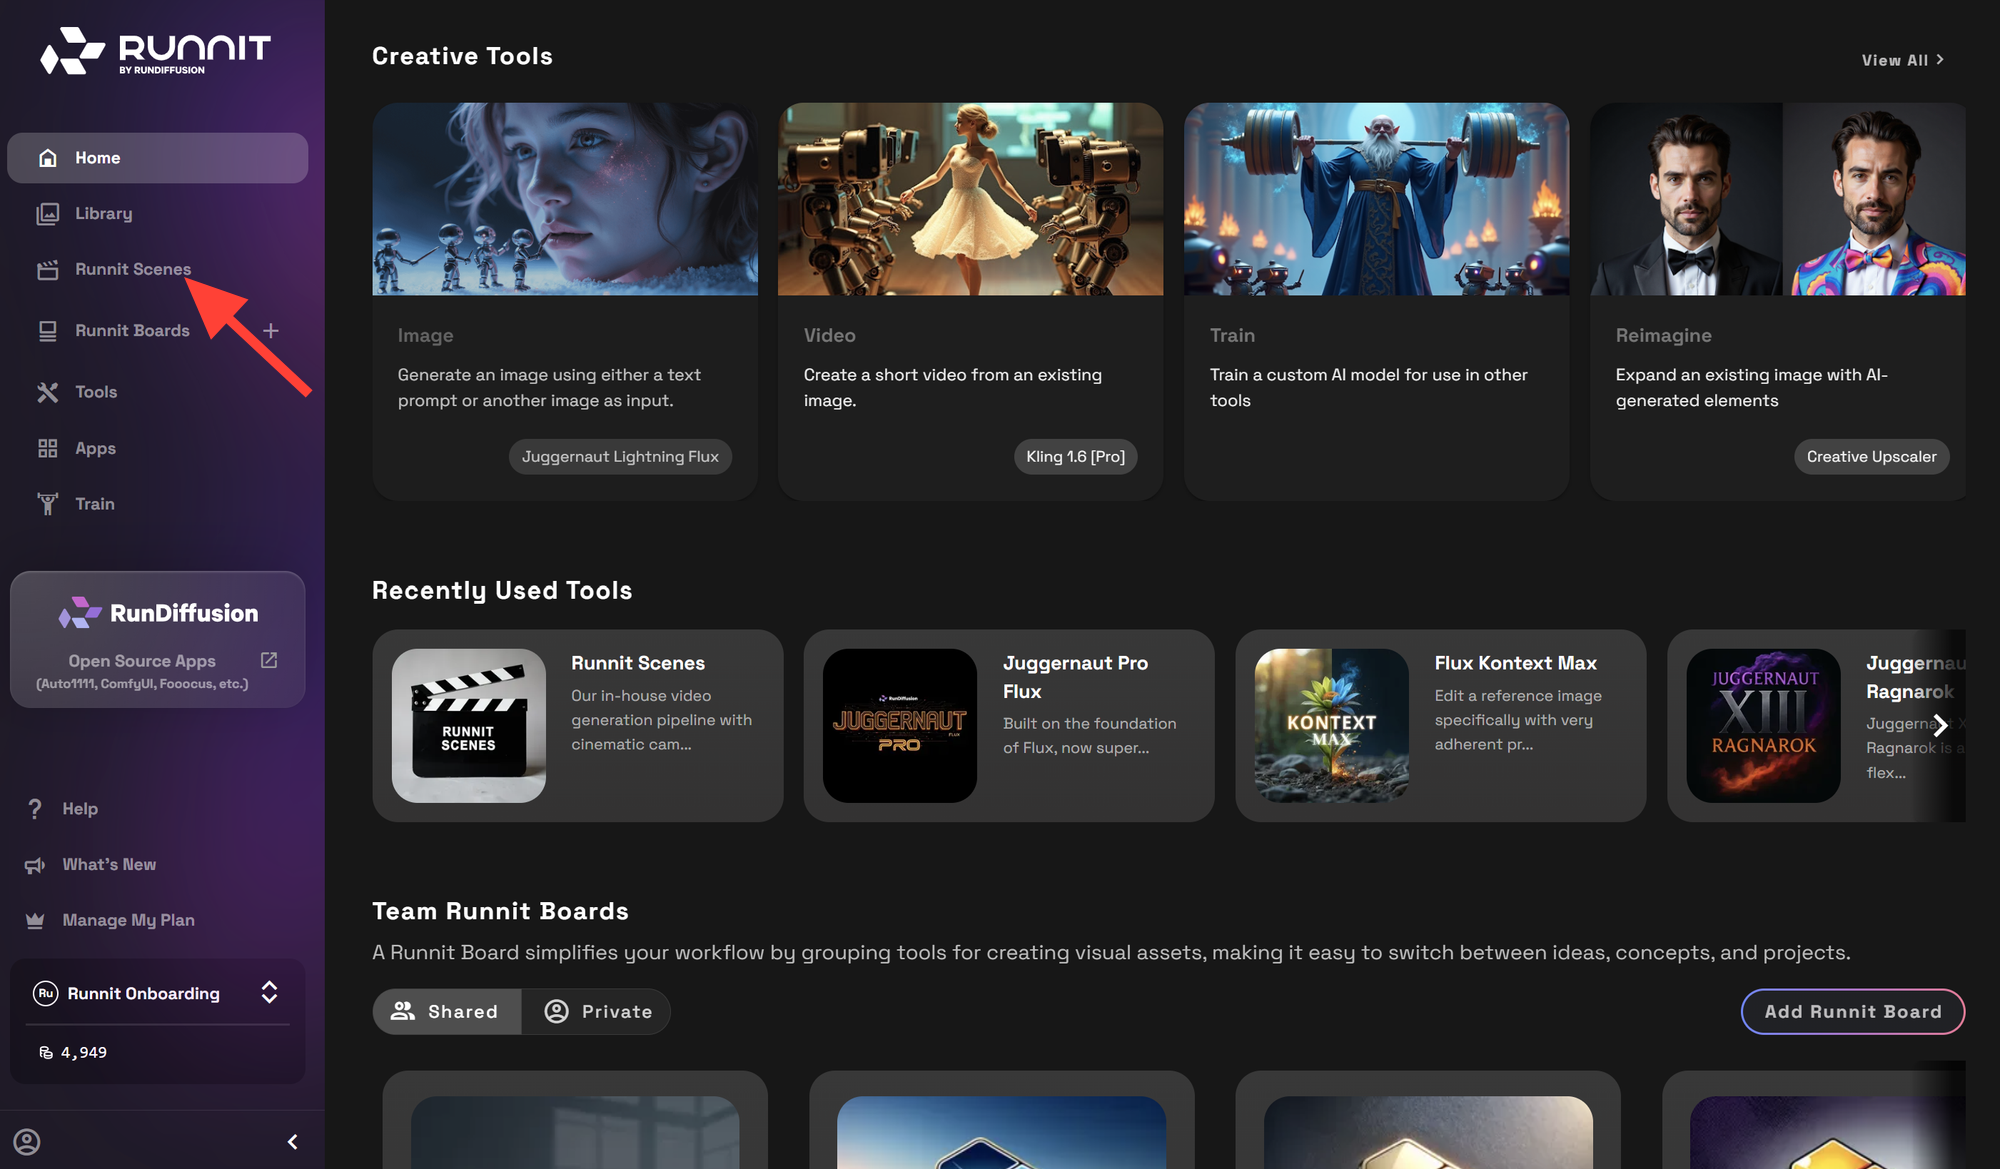
Task: Open Runnit Scenes from the sidebar
Action: click(x=132, y=269)
